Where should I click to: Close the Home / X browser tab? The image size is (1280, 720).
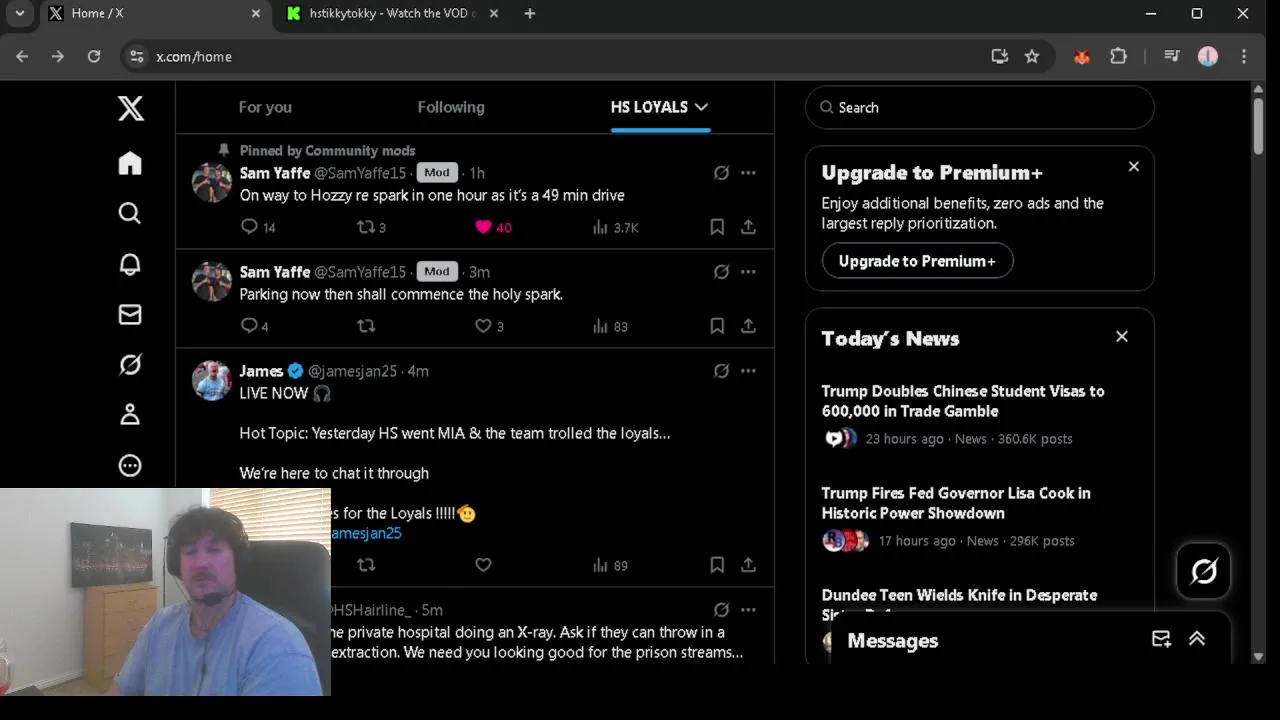pyautogui.click(x=256, y=14)
